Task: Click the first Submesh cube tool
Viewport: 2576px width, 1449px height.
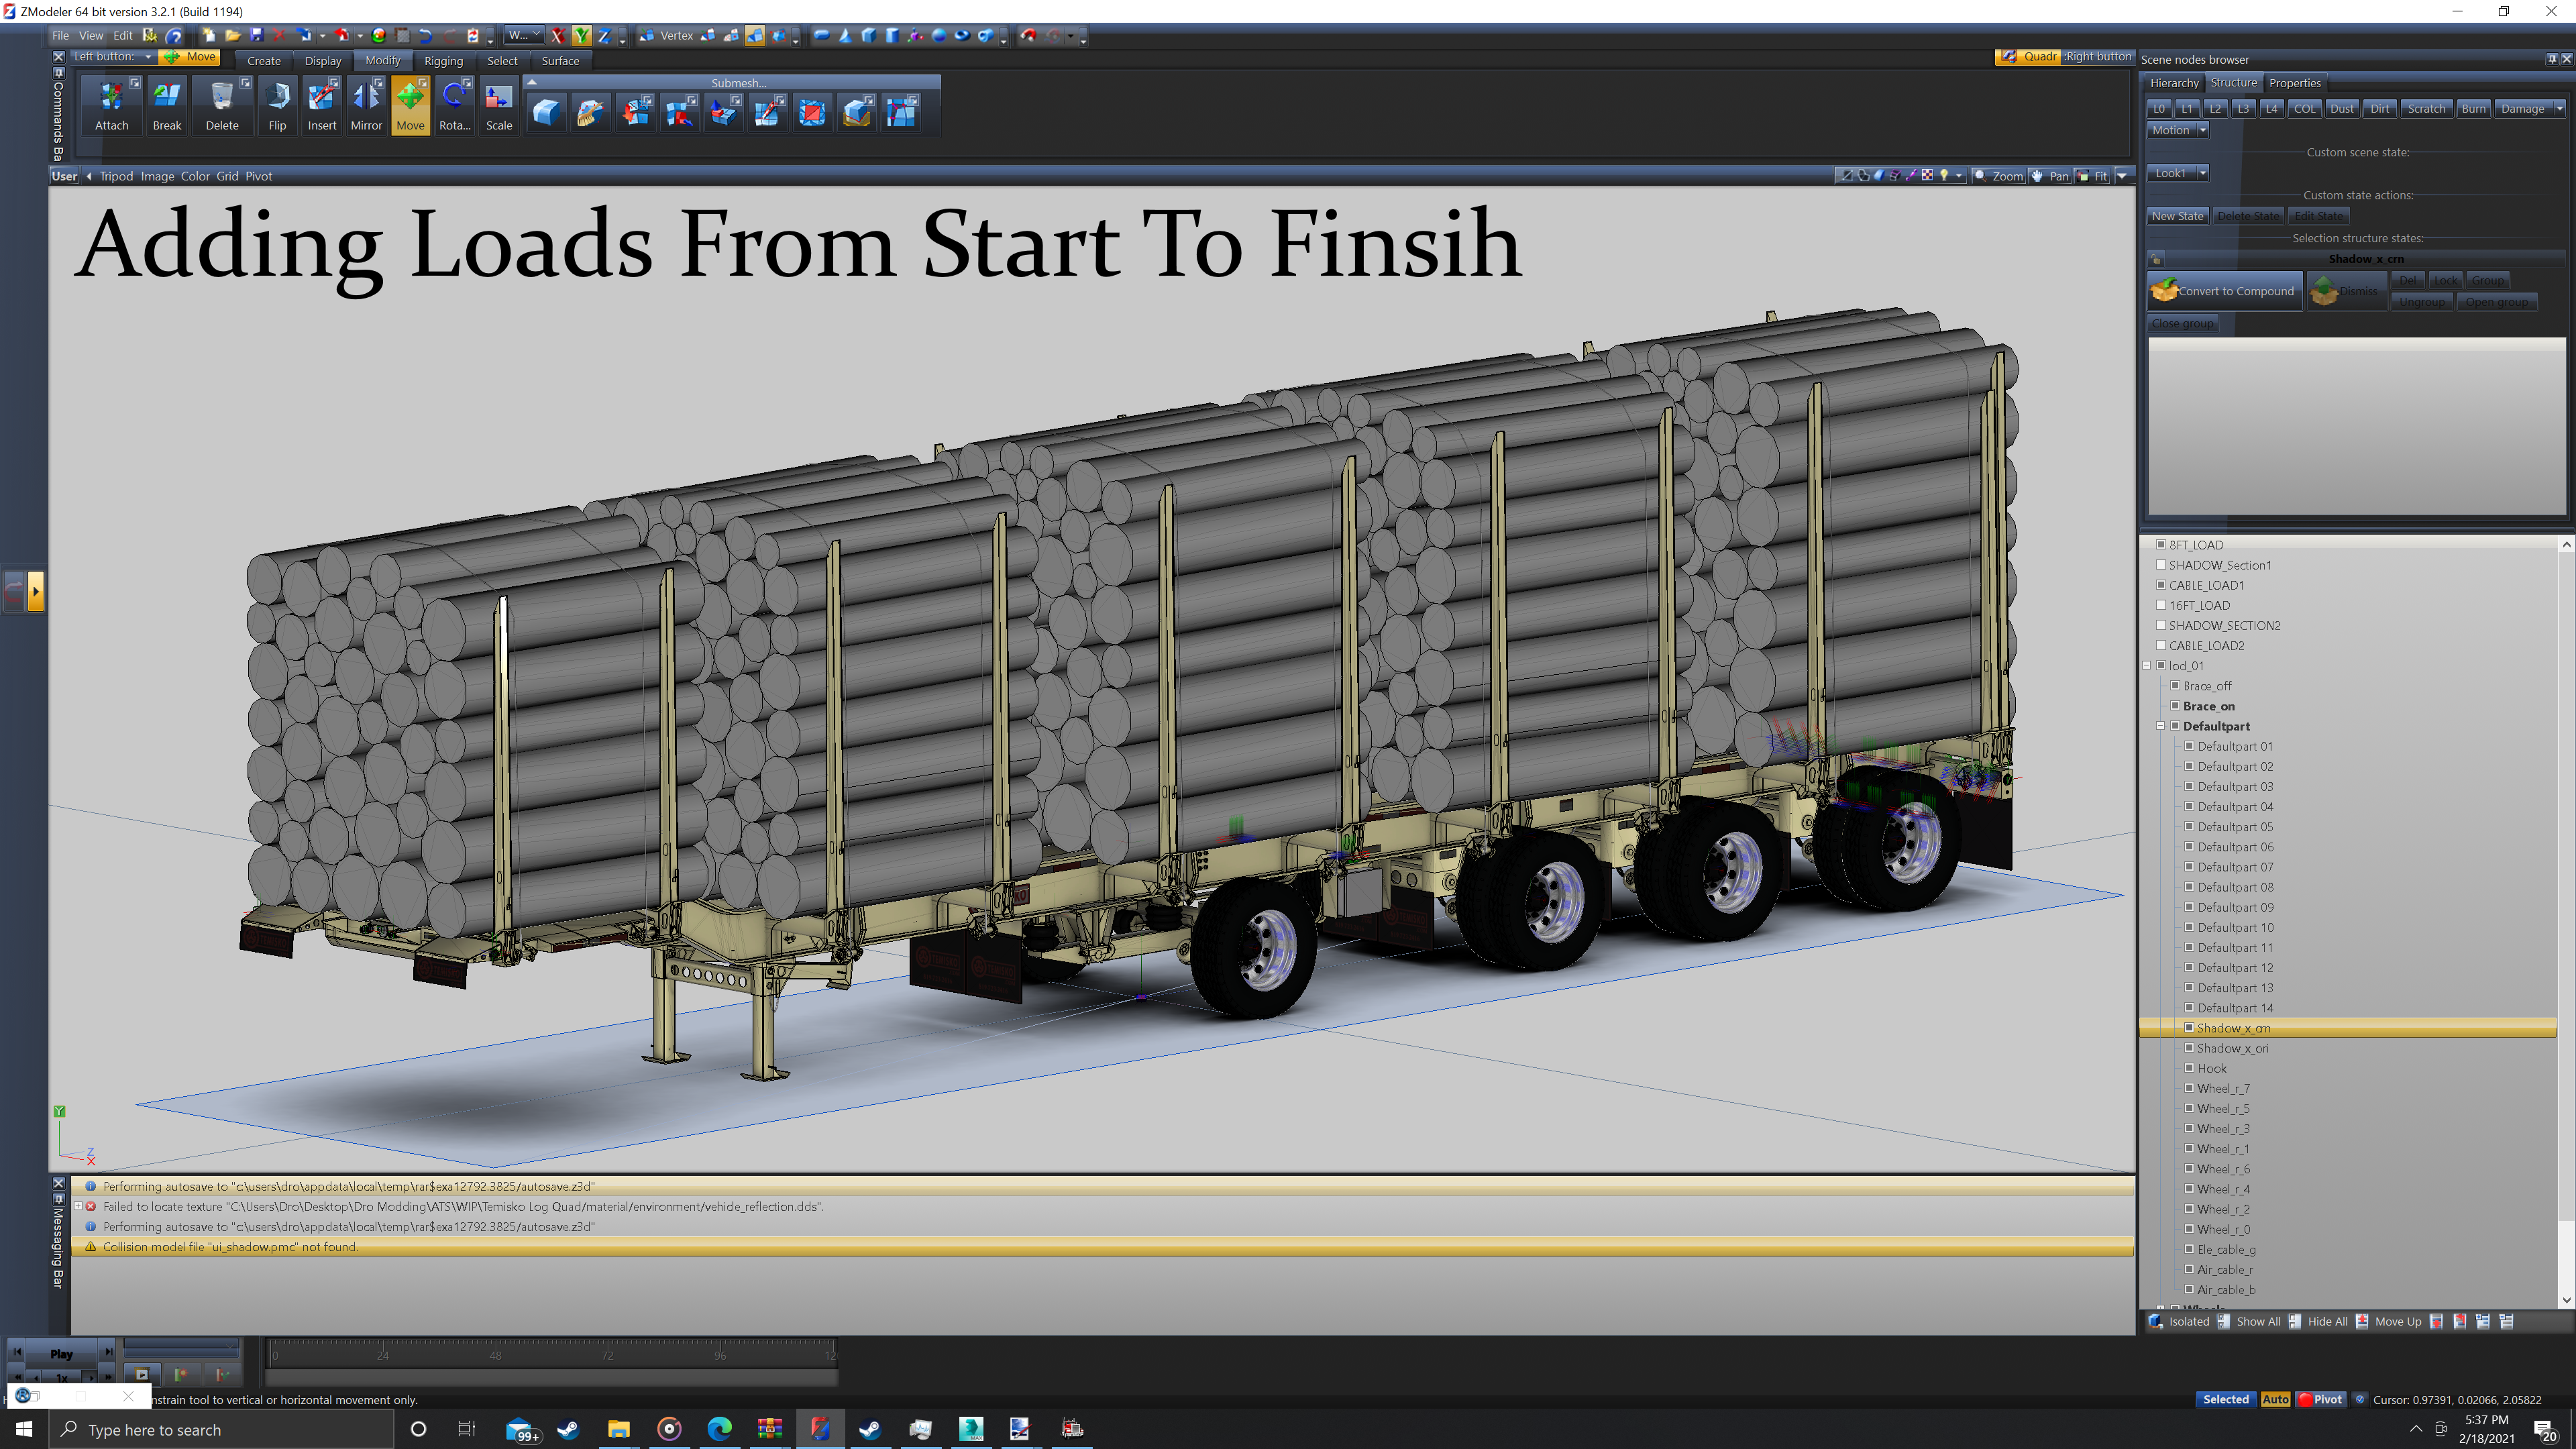Action: coord(546,112)
